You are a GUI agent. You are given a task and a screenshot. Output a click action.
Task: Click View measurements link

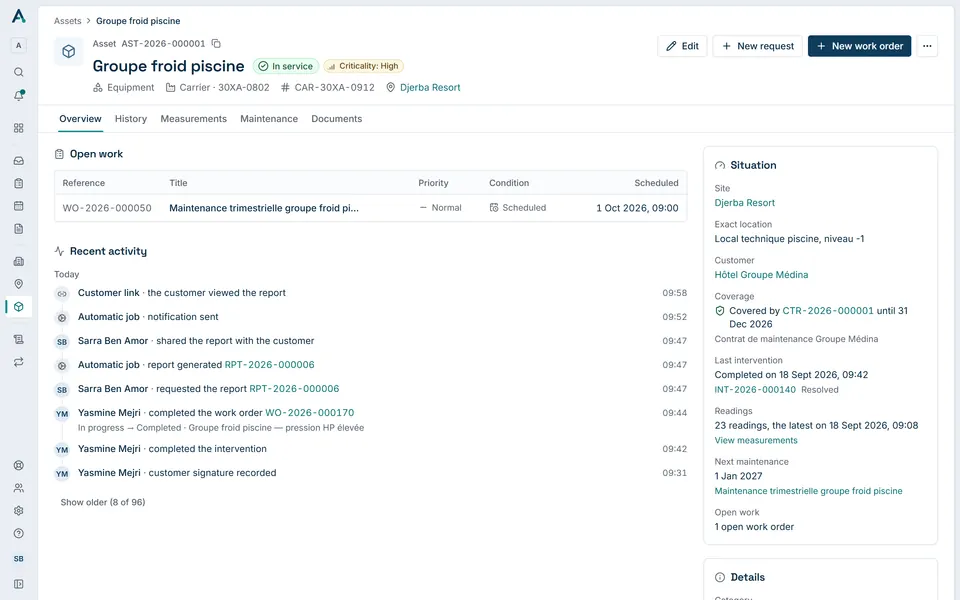click(756, 440)
